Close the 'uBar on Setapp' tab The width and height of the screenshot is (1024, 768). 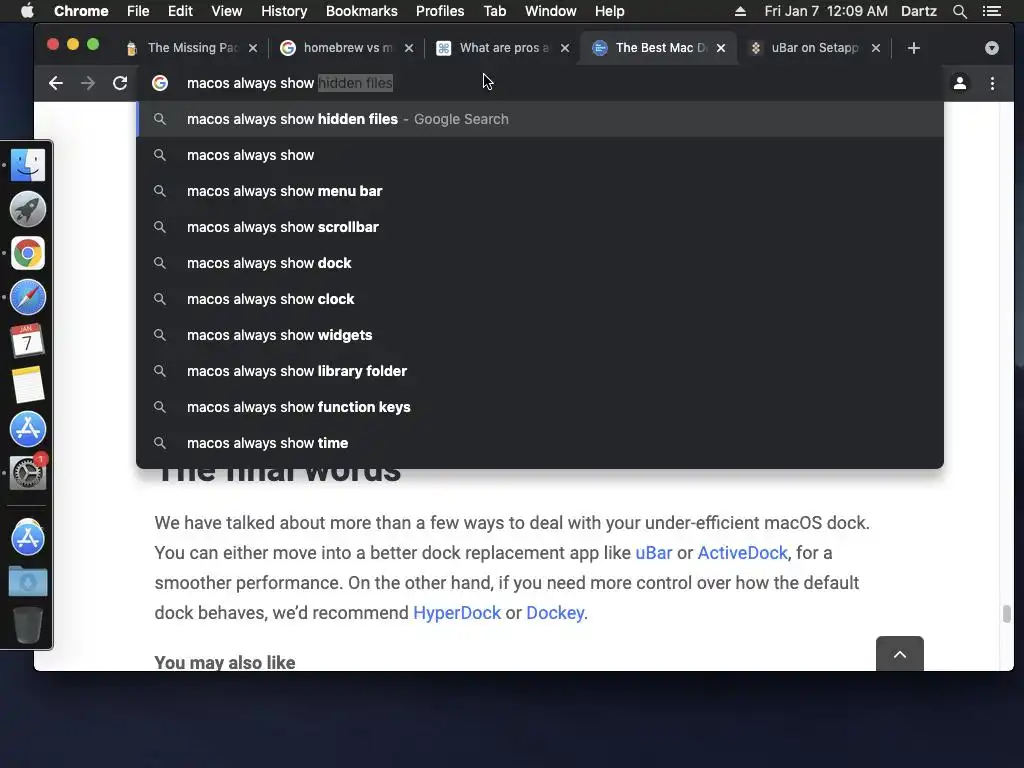pos(876,48)
